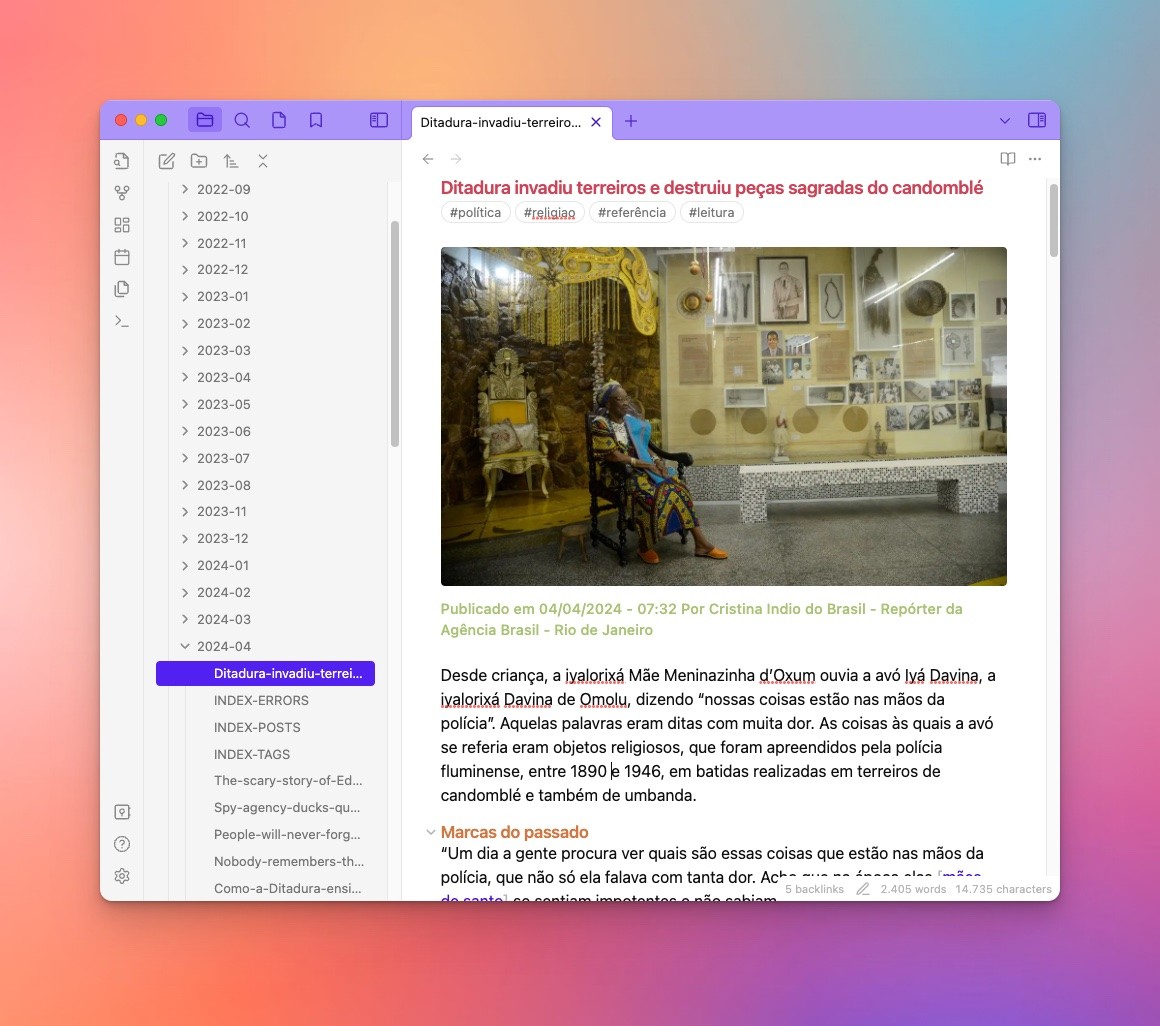Collapse the 2024-04 folder

(x=185, y=646)
